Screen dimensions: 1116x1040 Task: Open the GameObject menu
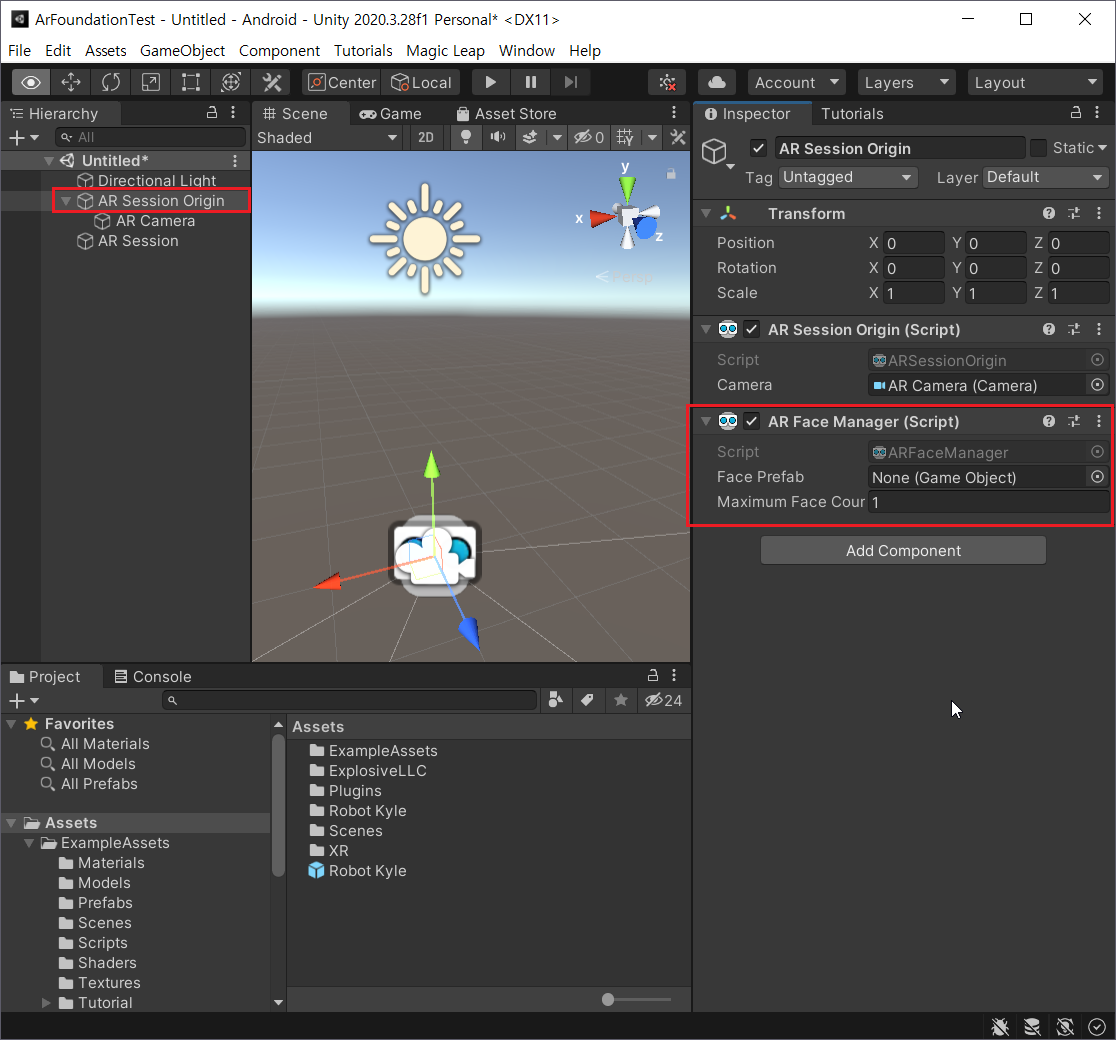pyautogui.click(x=182, y=51)
